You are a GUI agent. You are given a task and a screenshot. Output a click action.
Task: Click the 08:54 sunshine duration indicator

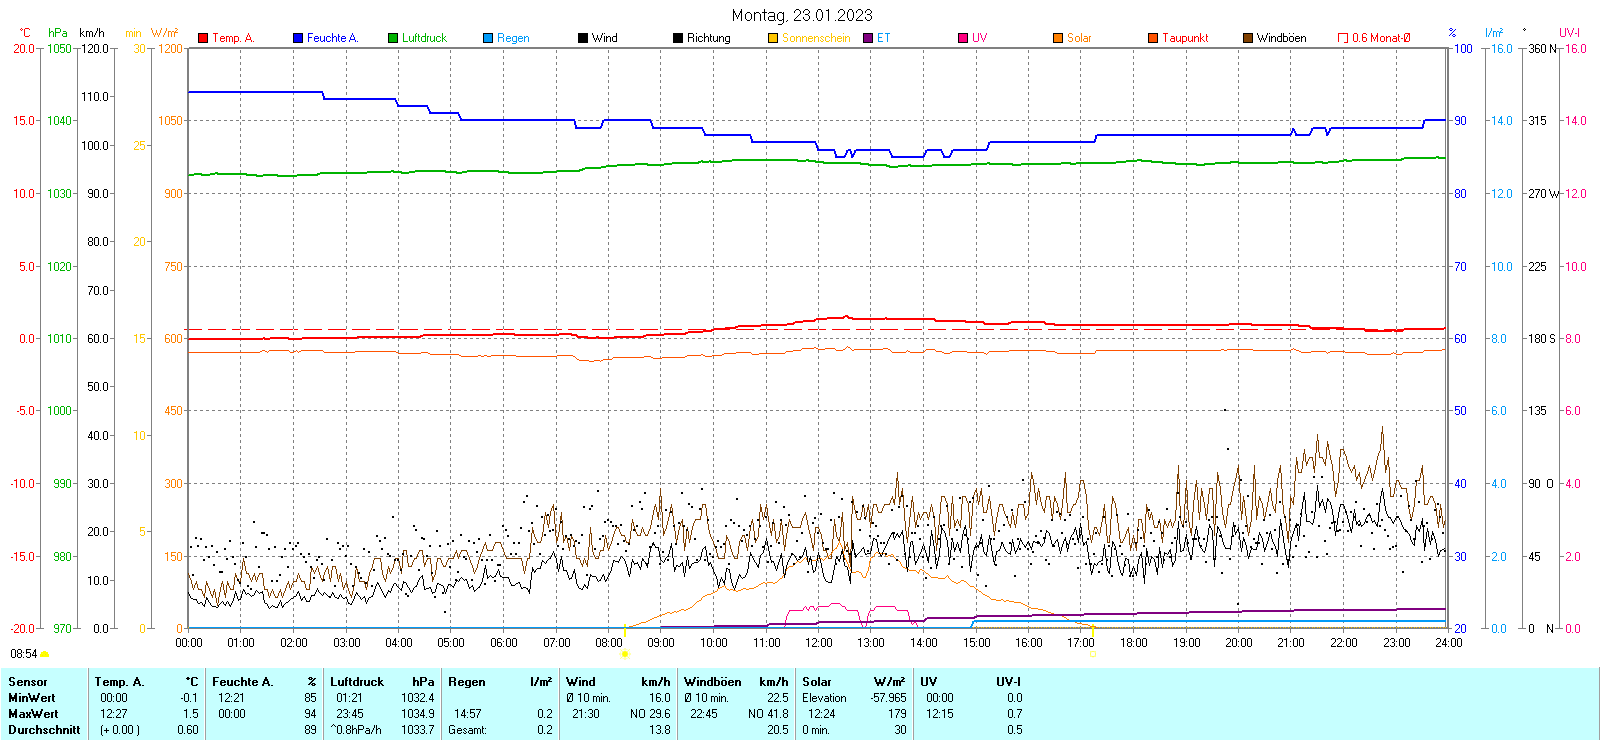[24, 654]
